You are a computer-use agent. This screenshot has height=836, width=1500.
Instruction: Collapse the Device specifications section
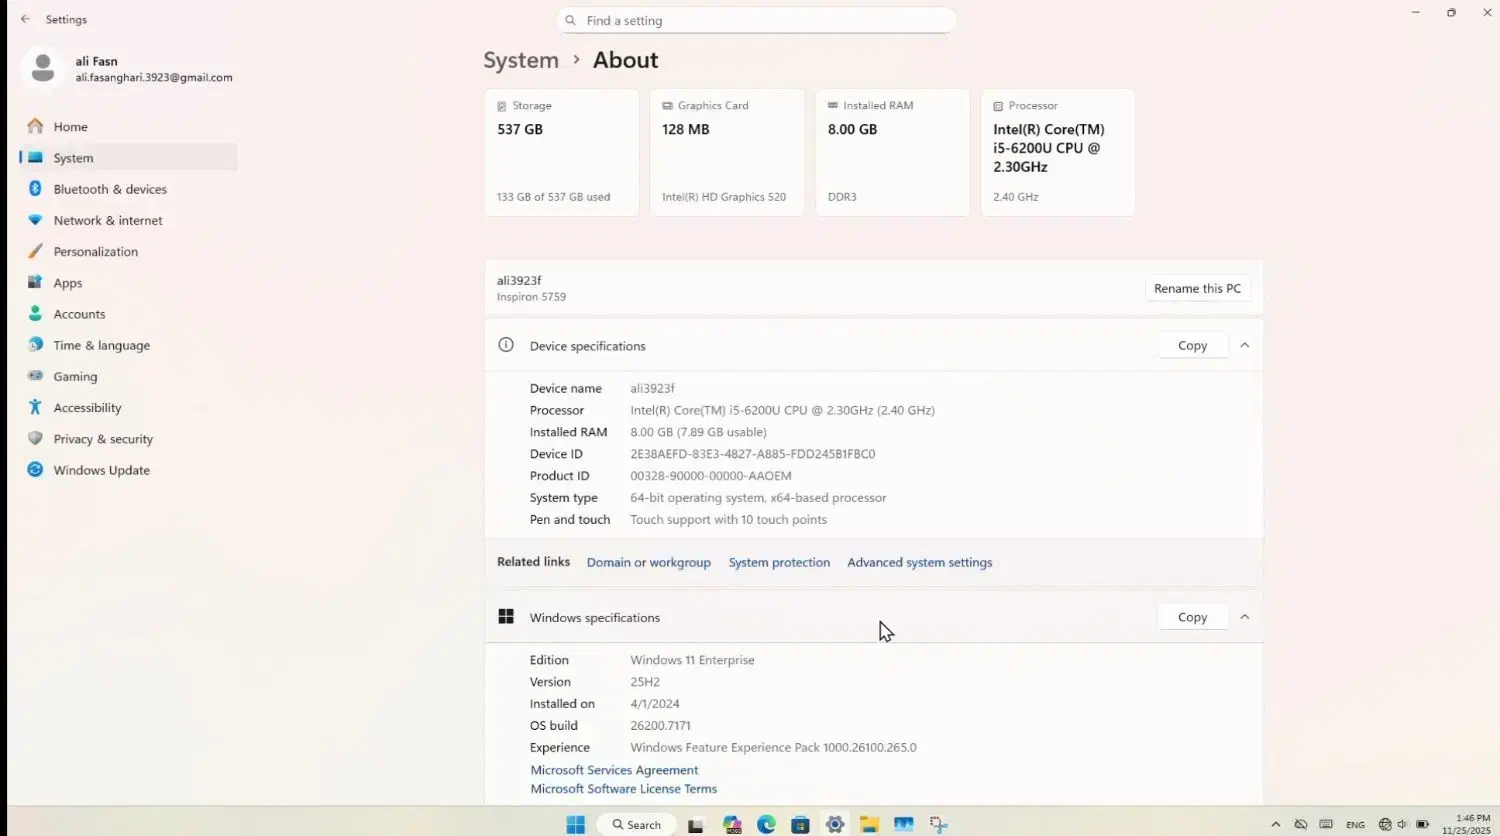point(1244,345)
